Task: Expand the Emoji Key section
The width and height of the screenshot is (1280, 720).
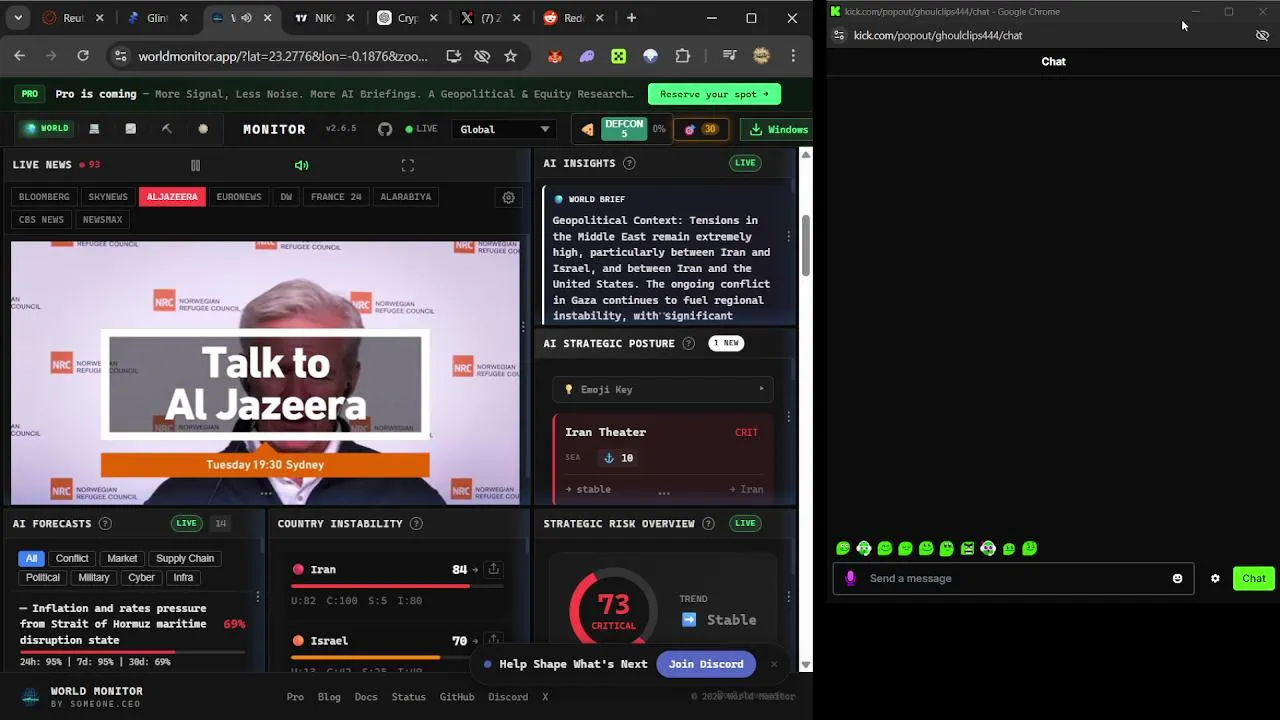Action: point(663,390)
